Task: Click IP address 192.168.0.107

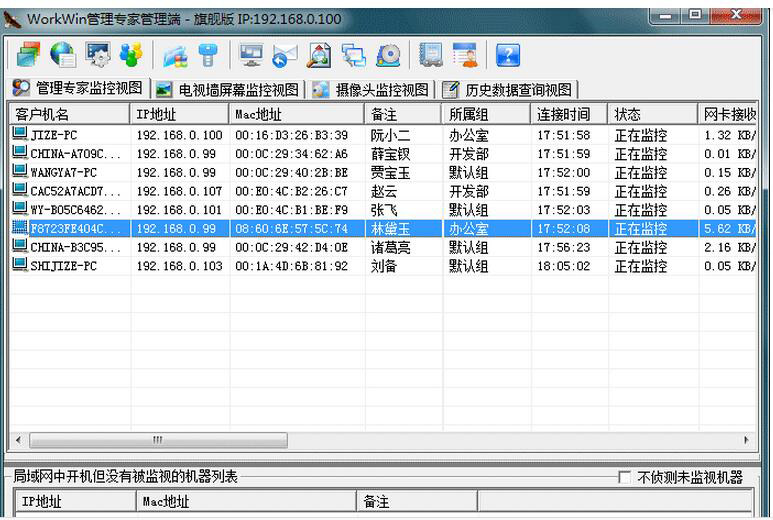Action: click(179, 191)
